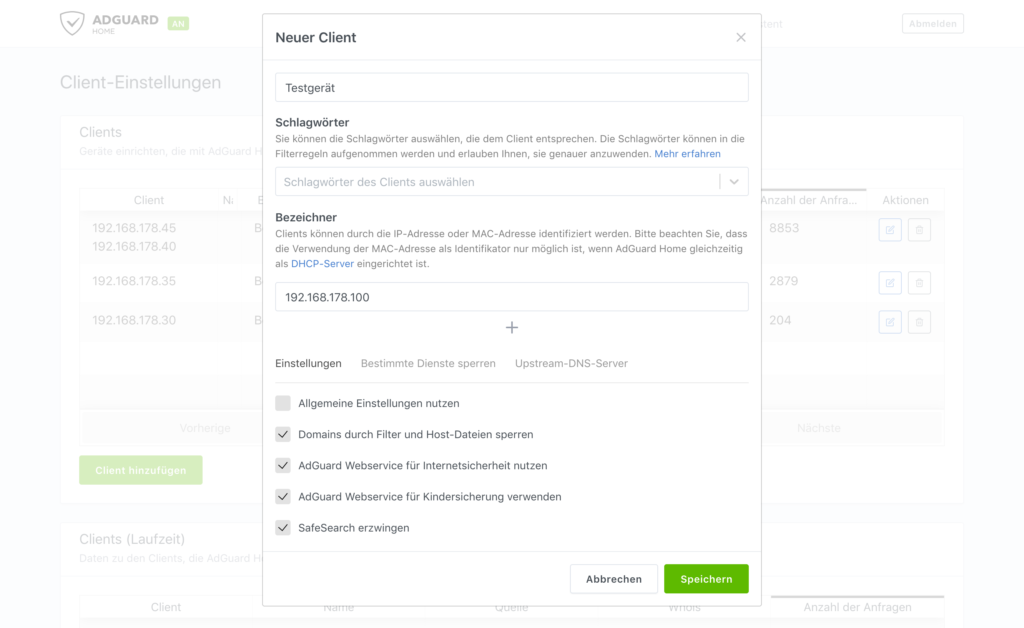Edit the client 192.168.178.45 row
Screen dimensions: 1024x628
[x=890, y=230]
